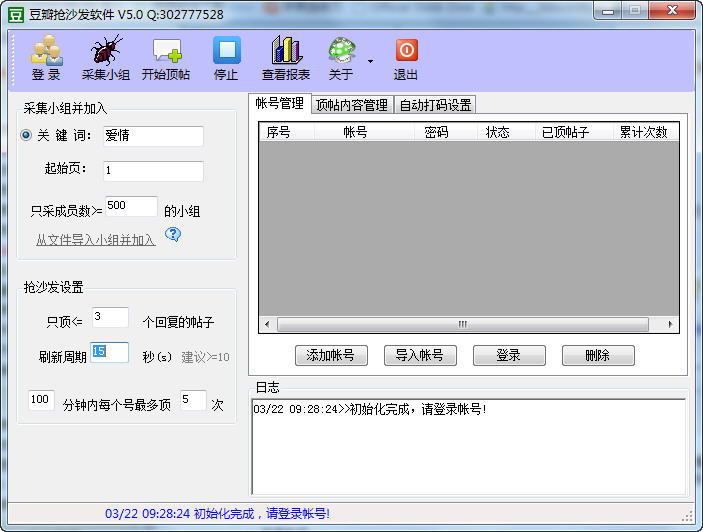703x532 pixels.
Task: Click the 停止 stop icon
Action: point(226,57)
